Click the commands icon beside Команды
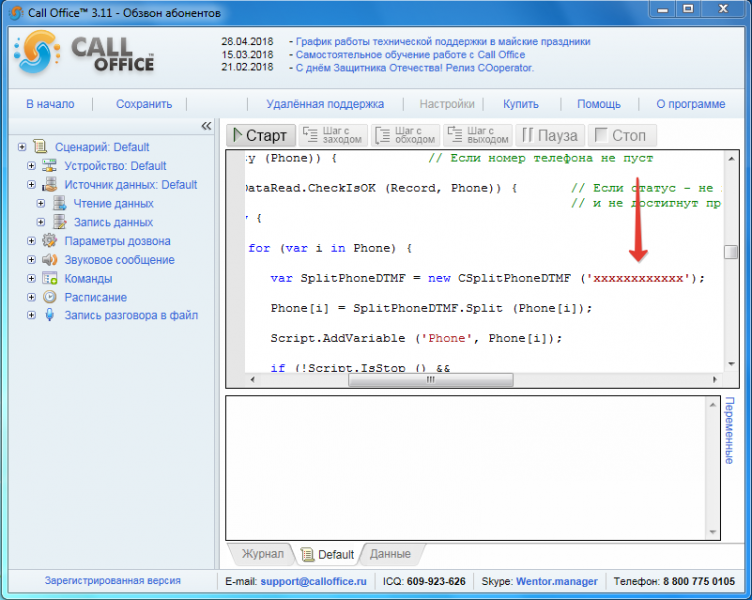Viewport: 752px width, 600px height. [x=49, y=278]
